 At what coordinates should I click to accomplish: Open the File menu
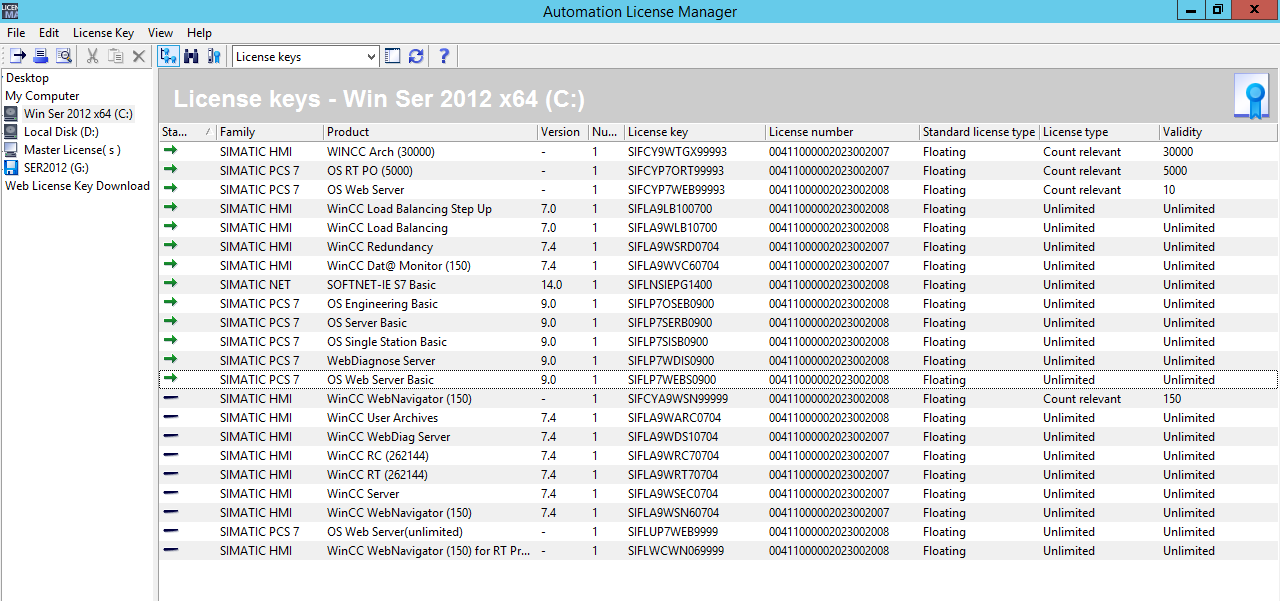[x=16, y=33]
